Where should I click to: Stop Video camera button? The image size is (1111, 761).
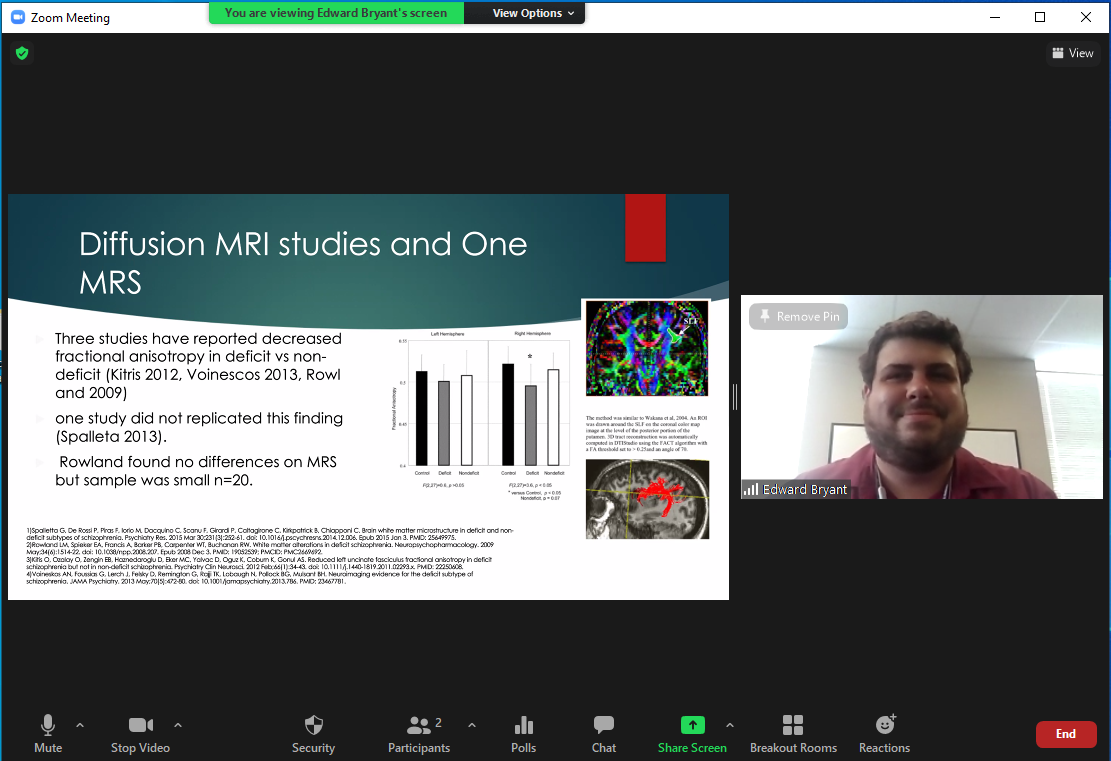pyautogui.click(x=140, y=733)
